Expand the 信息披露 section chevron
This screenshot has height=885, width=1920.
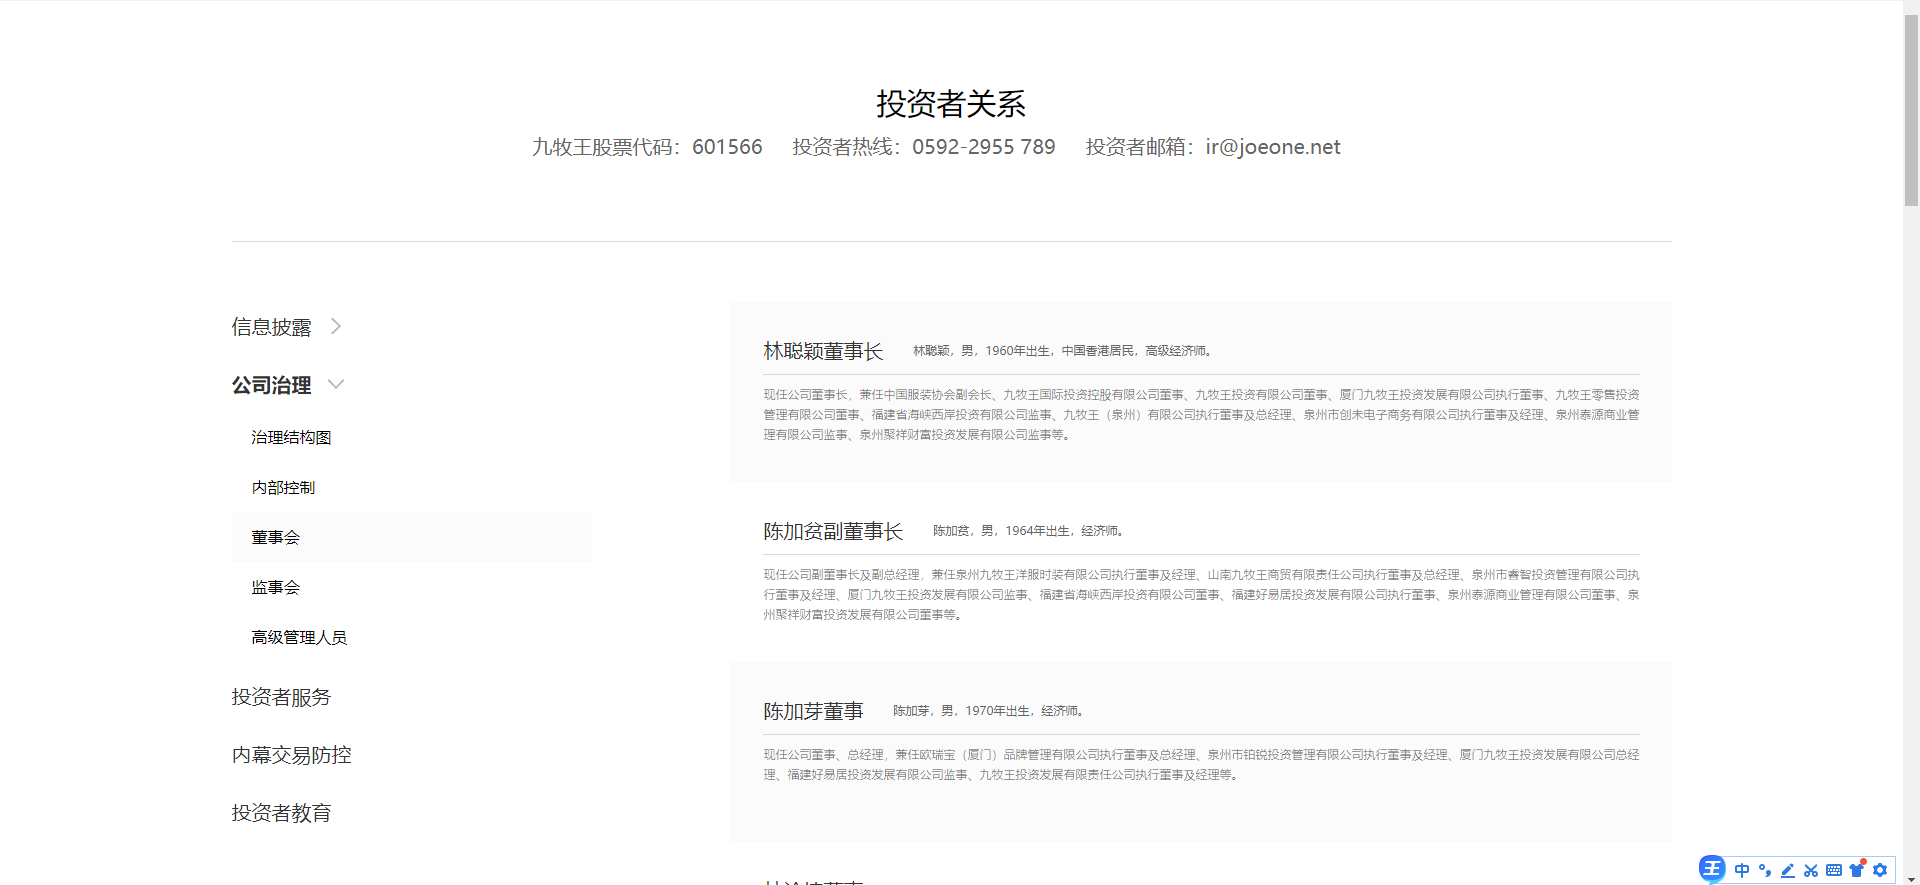pos(336,326)
